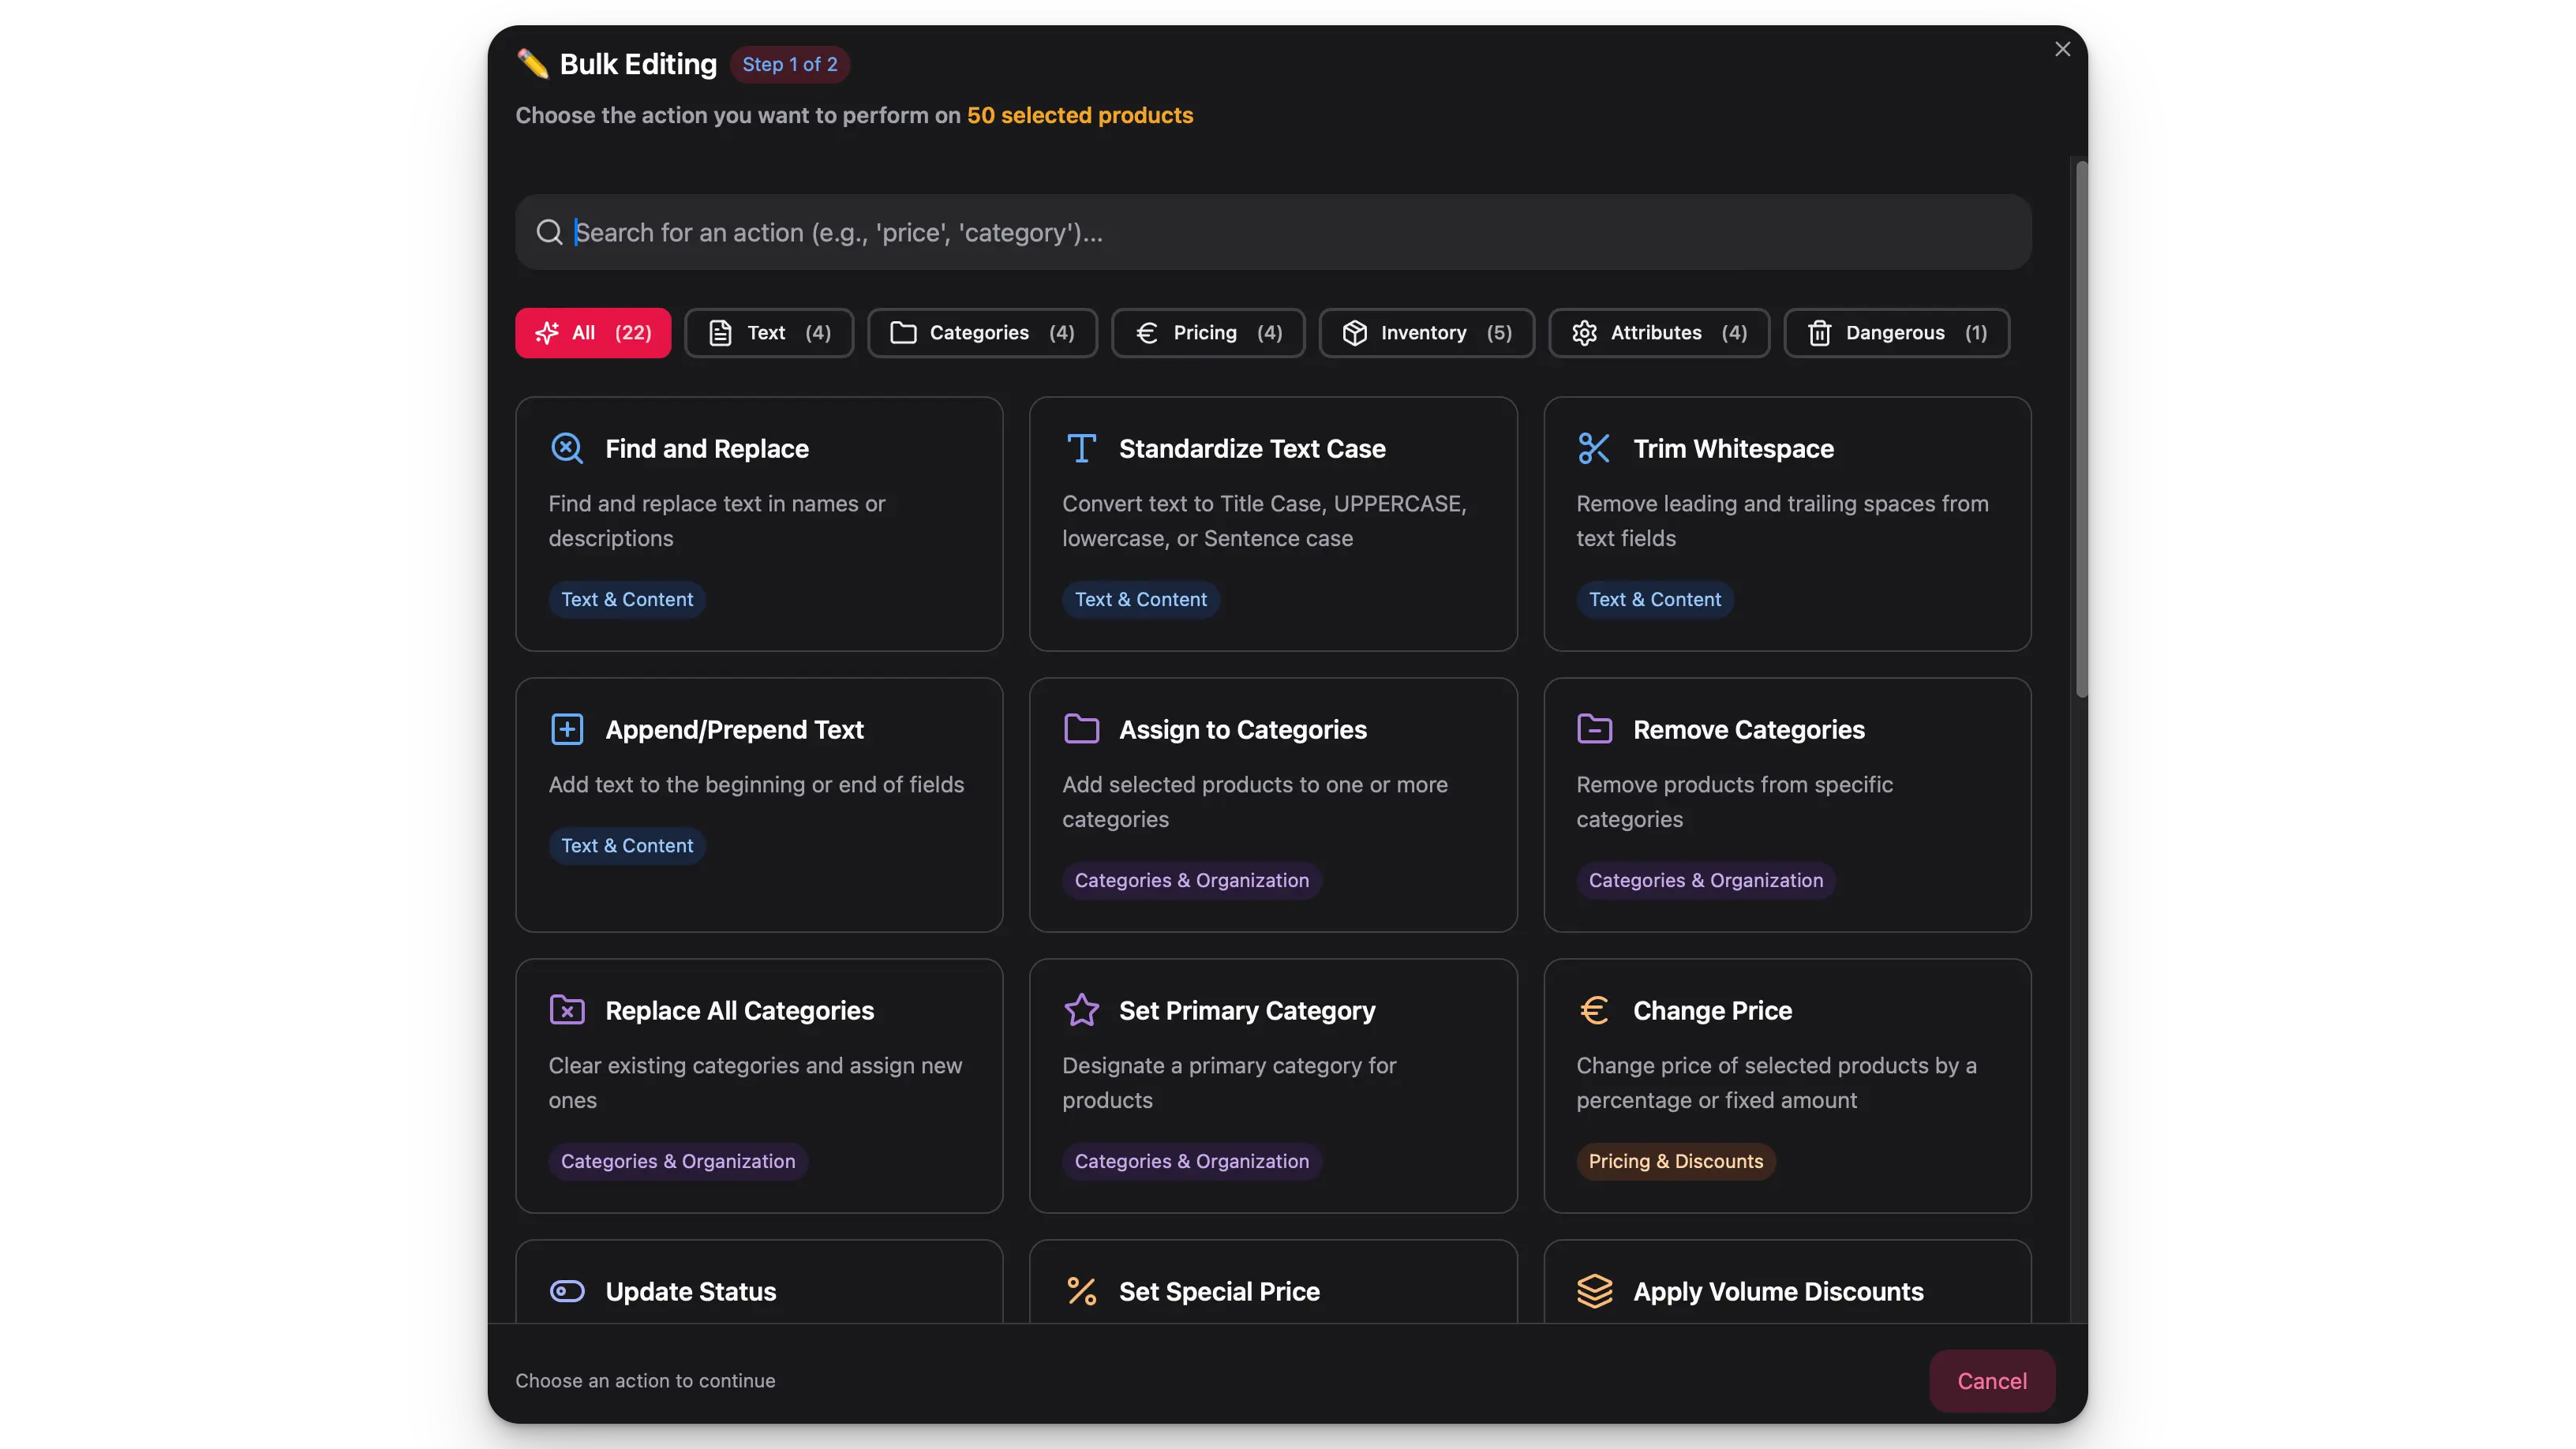Click the Set Primary Category star icon
Image resolution: width=2576 pixels, height=1449 pixels.
click(x=1081, y=1010)
